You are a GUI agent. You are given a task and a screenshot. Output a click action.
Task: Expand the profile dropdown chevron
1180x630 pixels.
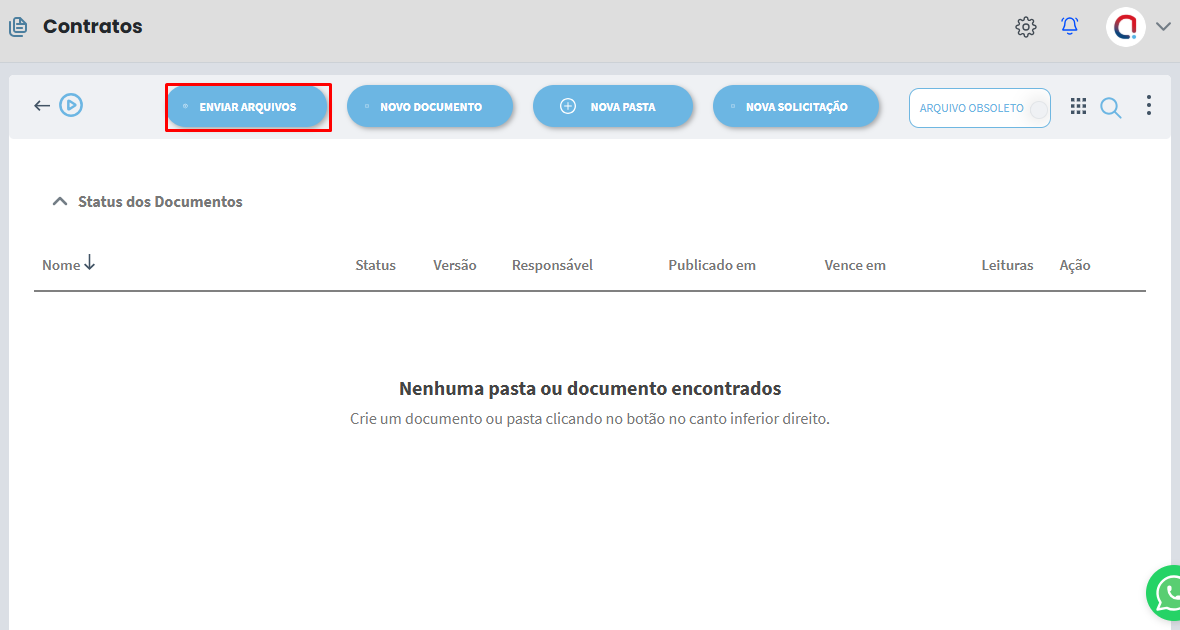(x=1163, y=27)
